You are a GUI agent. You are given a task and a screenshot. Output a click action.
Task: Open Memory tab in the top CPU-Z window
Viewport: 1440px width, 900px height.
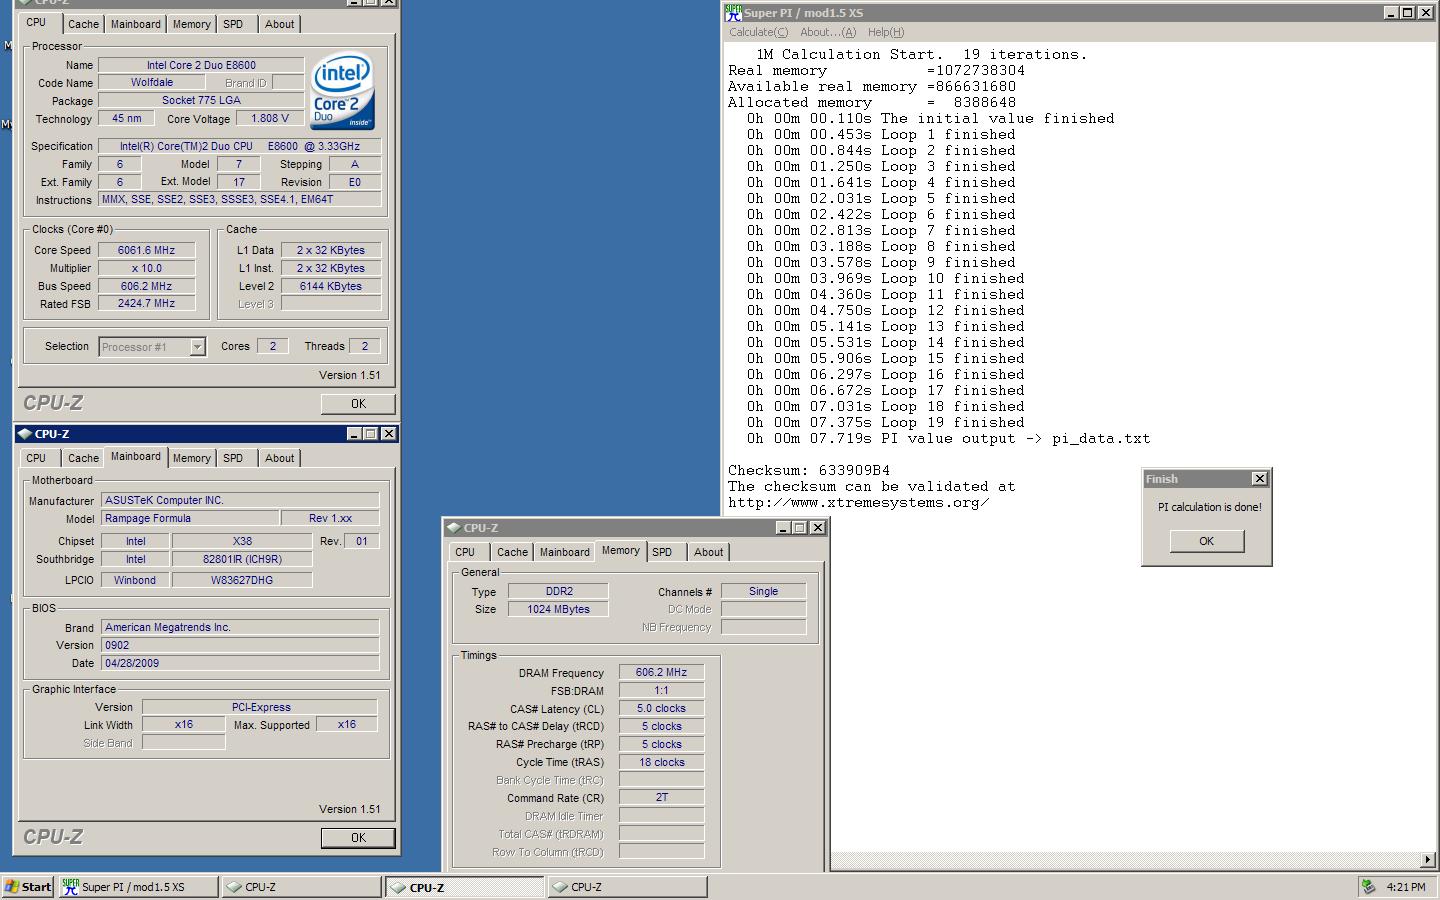tap(192, 24)
